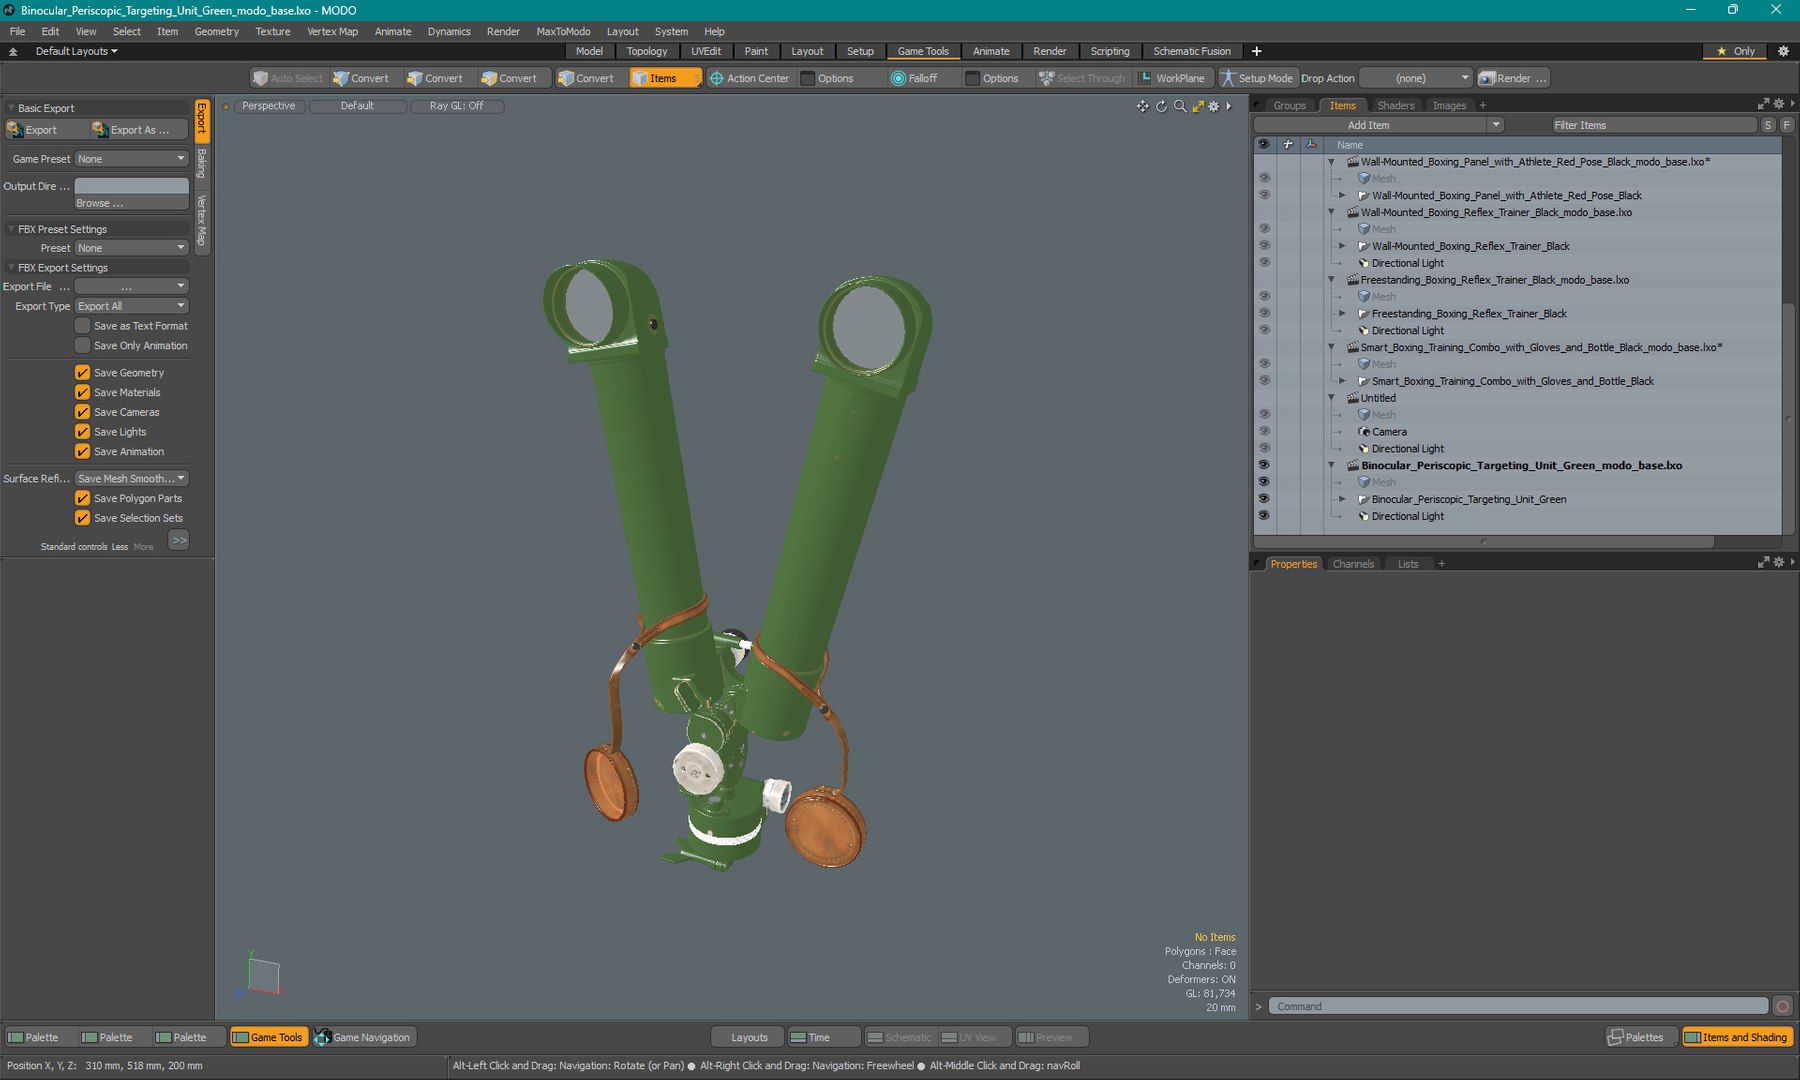Open the Game Tools palette
Image resolution: width=1800 pixels, height=1080 pixels.
coord(266,1037)
